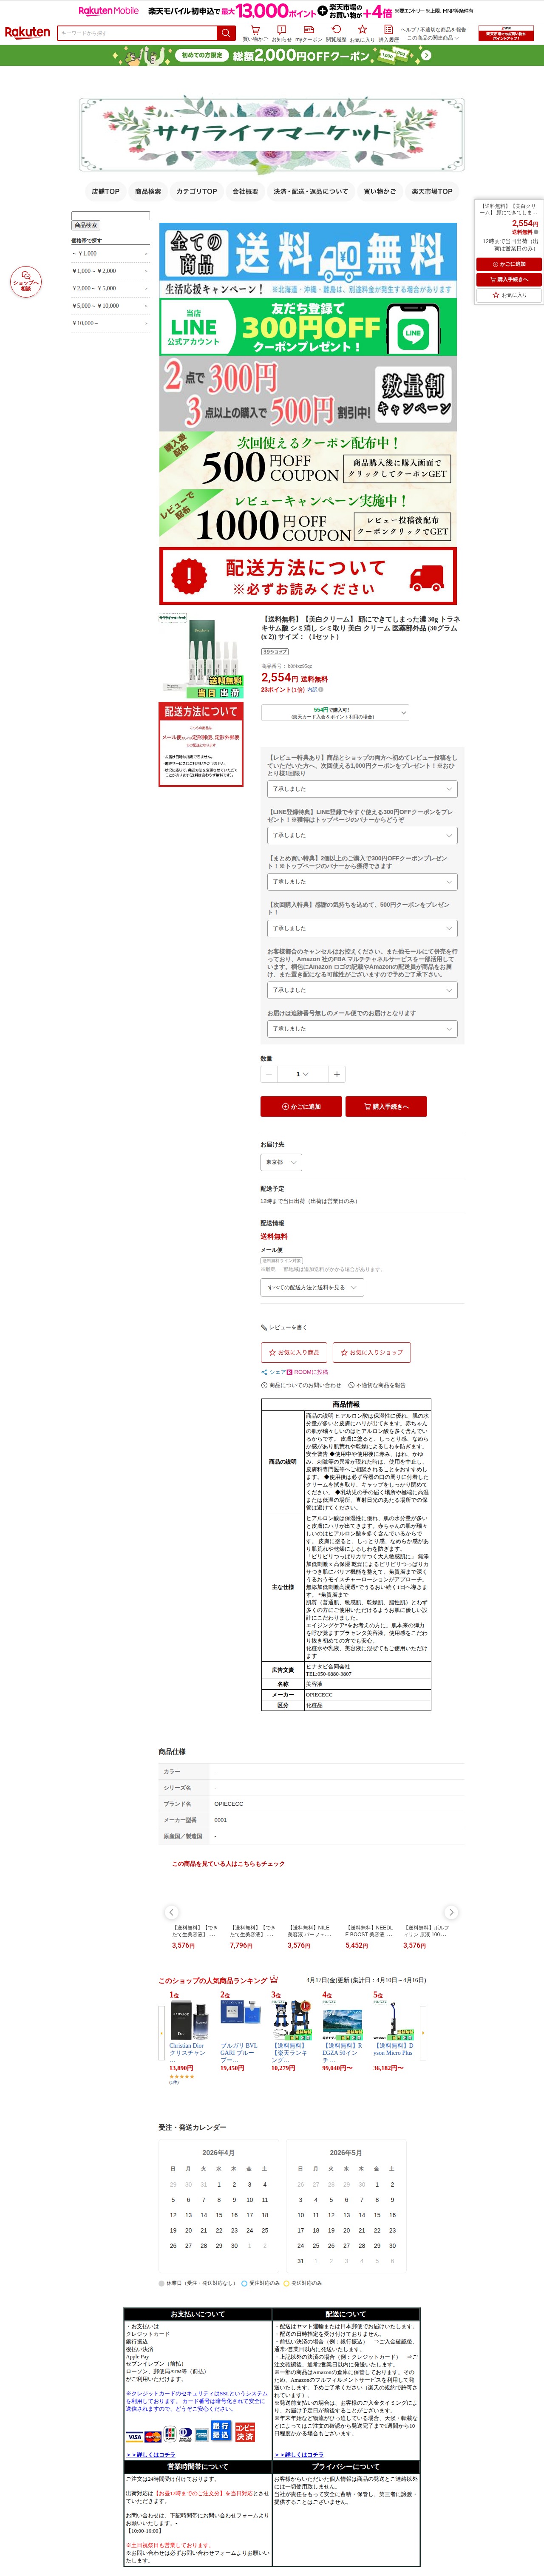Open the quantity selector showing 1
Viewport: 544px width, 2576px height.
(x=302, y=1074)
